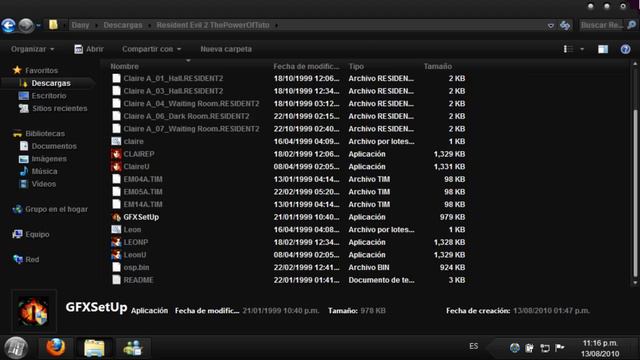This screenshot has width=640, height=360.
Task: Click the LeonU application icon
Action: [x=116, y=255]
